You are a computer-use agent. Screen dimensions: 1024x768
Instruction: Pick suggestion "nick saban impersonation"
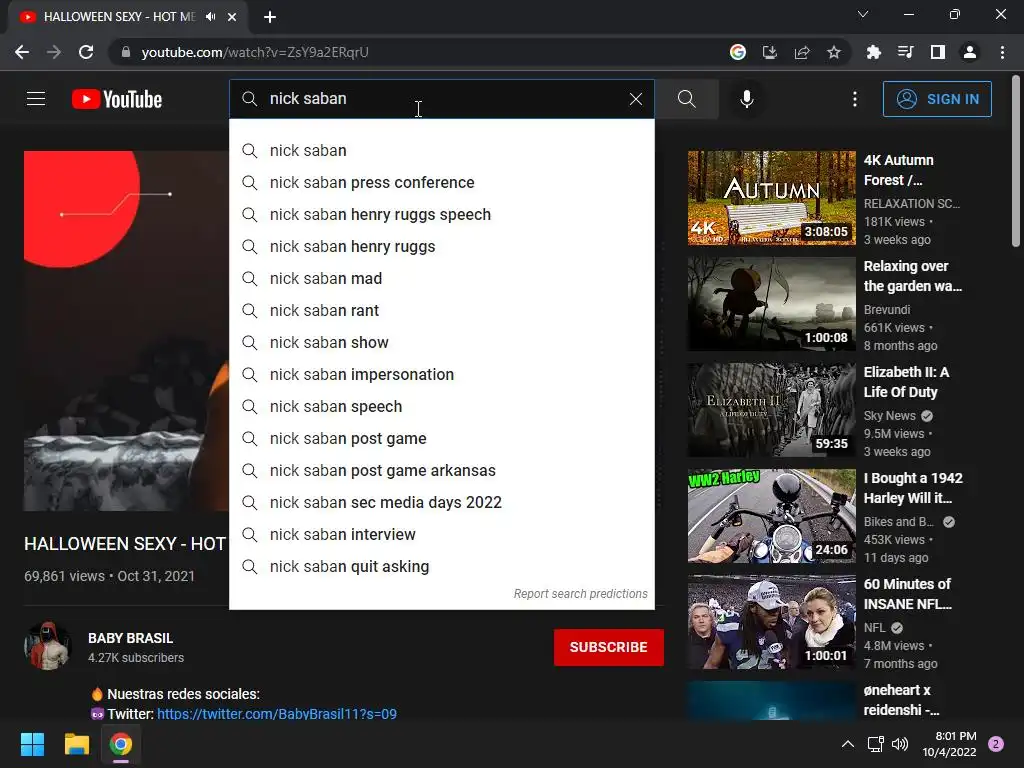click(x=441, y=374)
